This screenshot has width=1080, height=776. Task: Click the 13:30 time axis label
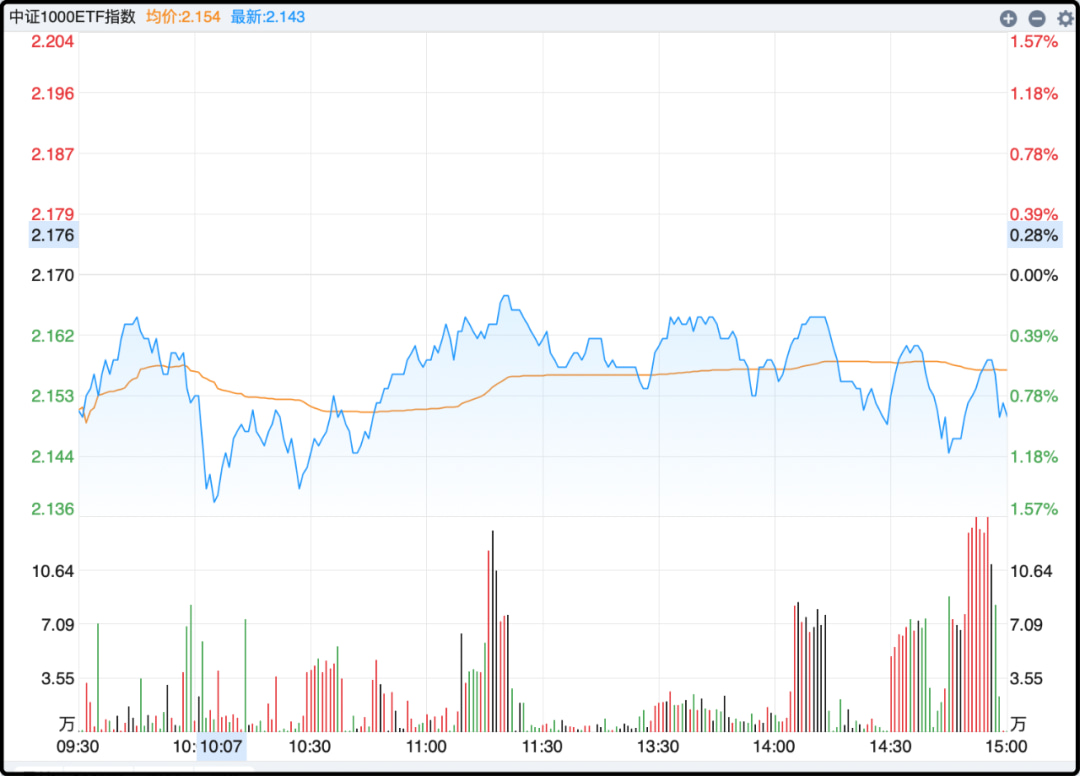658,747
